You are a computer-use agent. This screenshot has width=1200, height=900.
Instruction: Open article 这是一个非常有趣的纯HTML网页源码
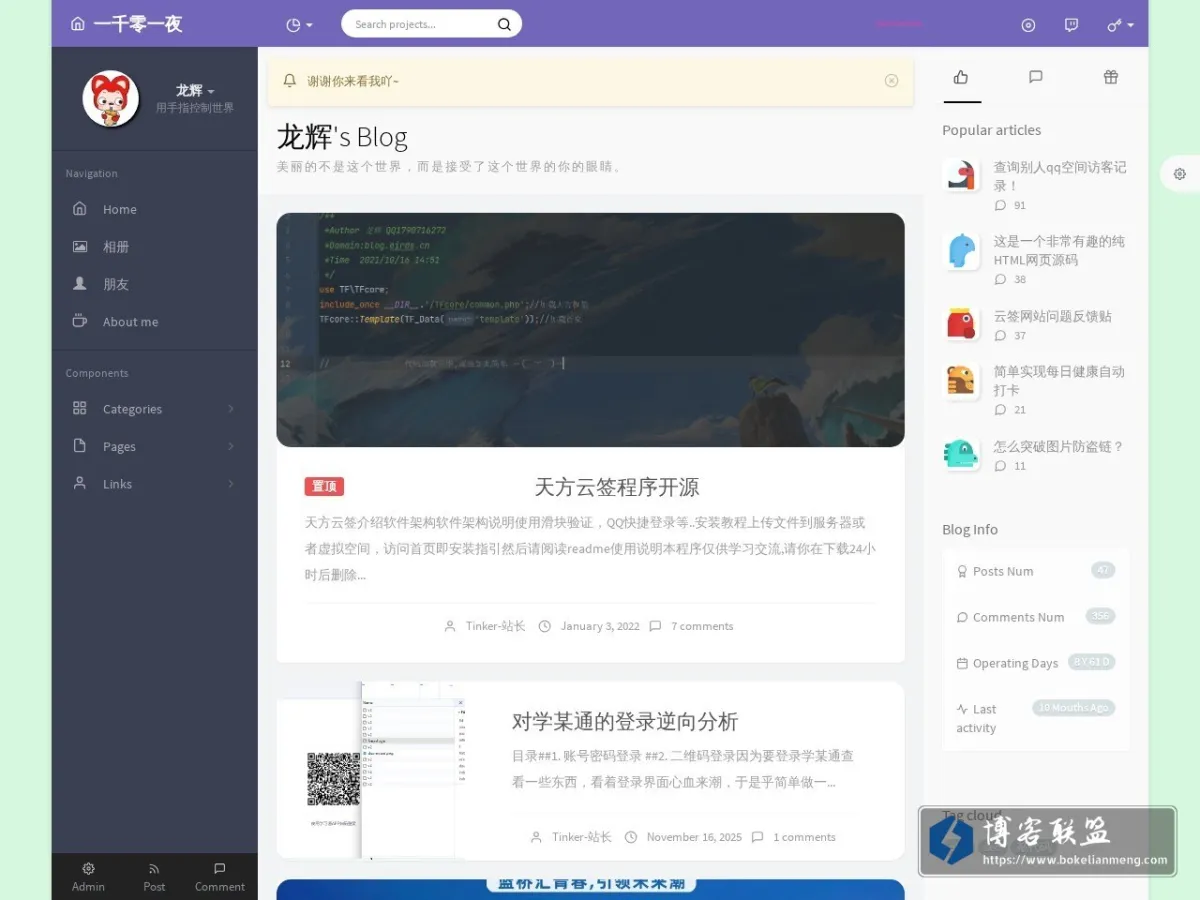point(1059,250)
